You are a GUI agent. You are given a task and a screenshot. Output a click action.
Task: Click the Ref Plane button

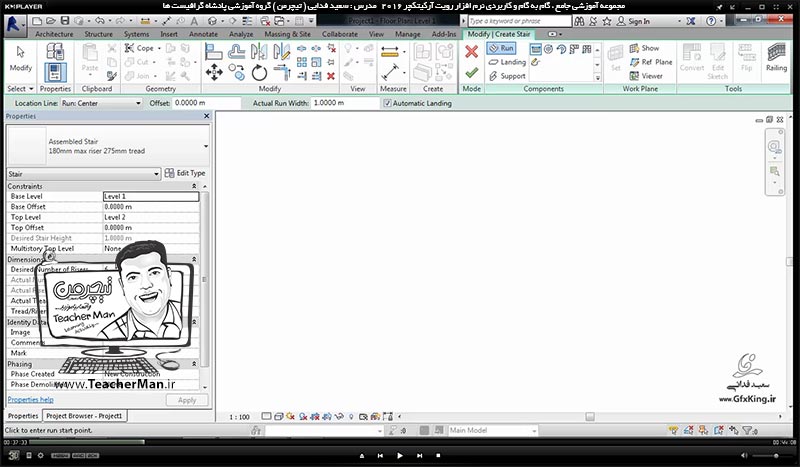651,62
